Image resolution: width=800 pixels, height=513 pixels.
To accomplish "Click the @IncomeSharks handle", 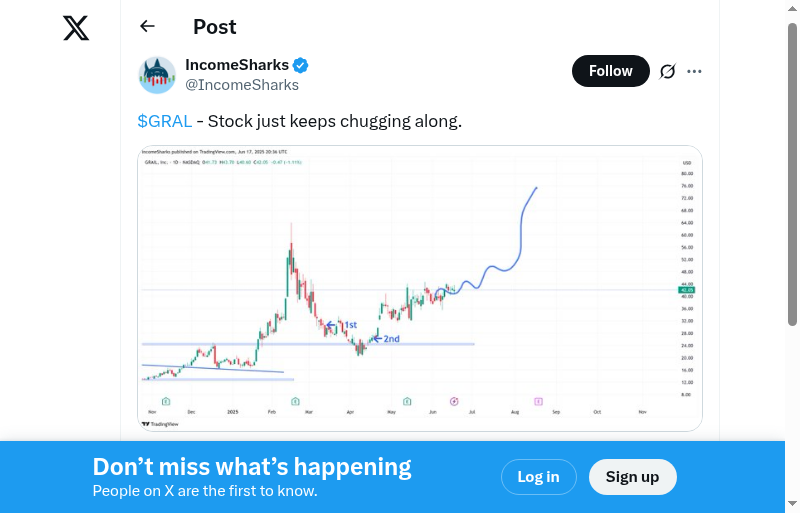I will click(x=242, y=85).
